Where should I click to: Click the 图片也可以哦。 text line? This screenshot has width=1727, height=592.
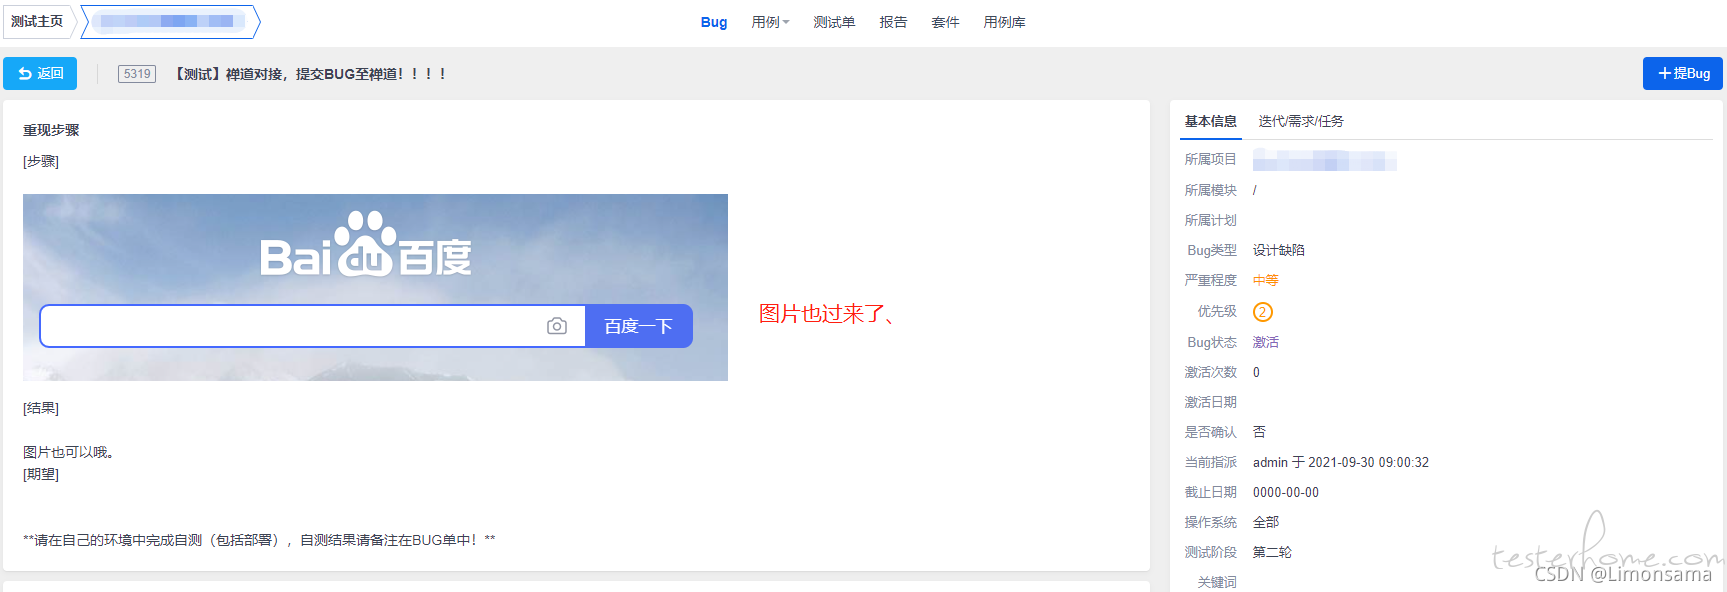click(x=68, y=452)
